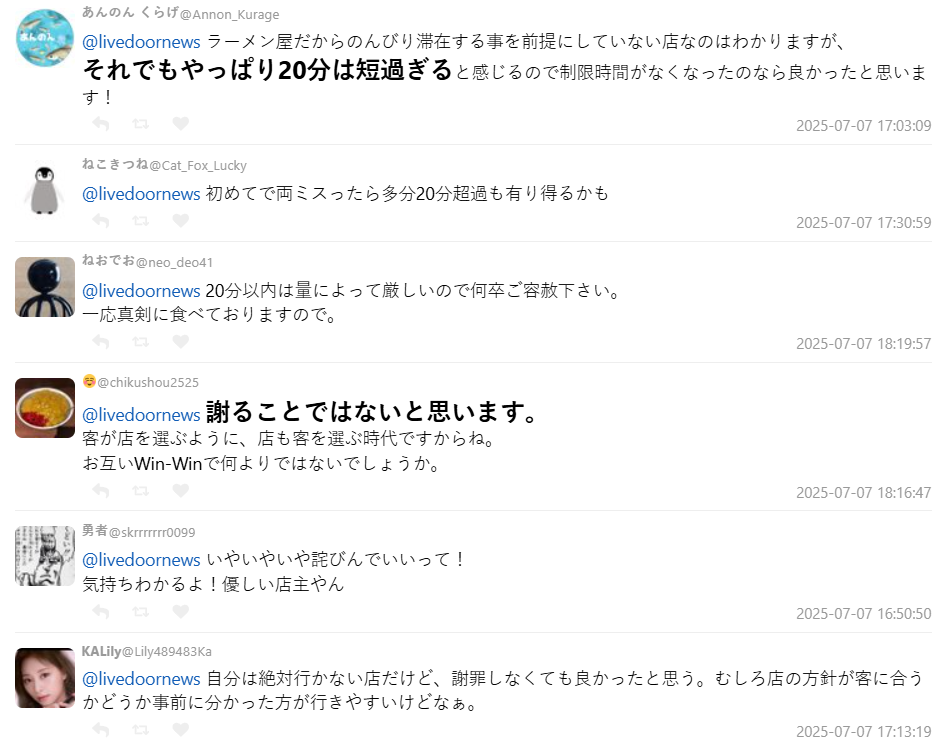This screenshot has width=936, height=749.
Task: Open the Annon_Kurage fish avatar
Action: 45,37
